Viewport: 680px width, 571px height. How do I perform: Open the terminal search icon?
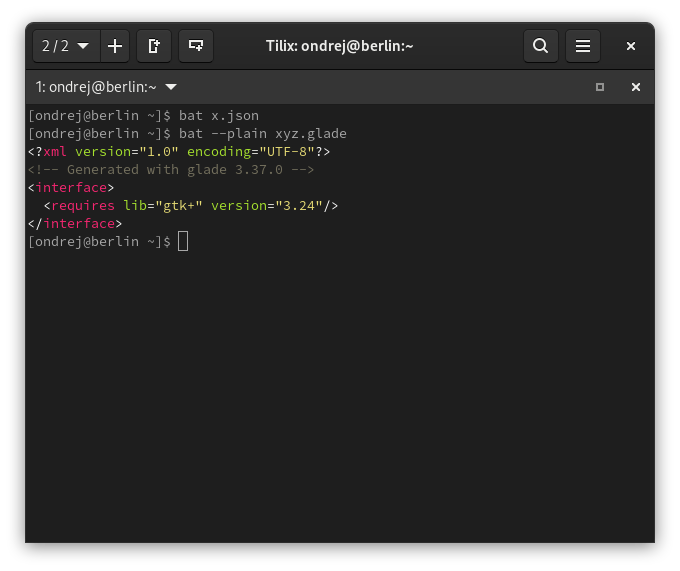point(540,46)
